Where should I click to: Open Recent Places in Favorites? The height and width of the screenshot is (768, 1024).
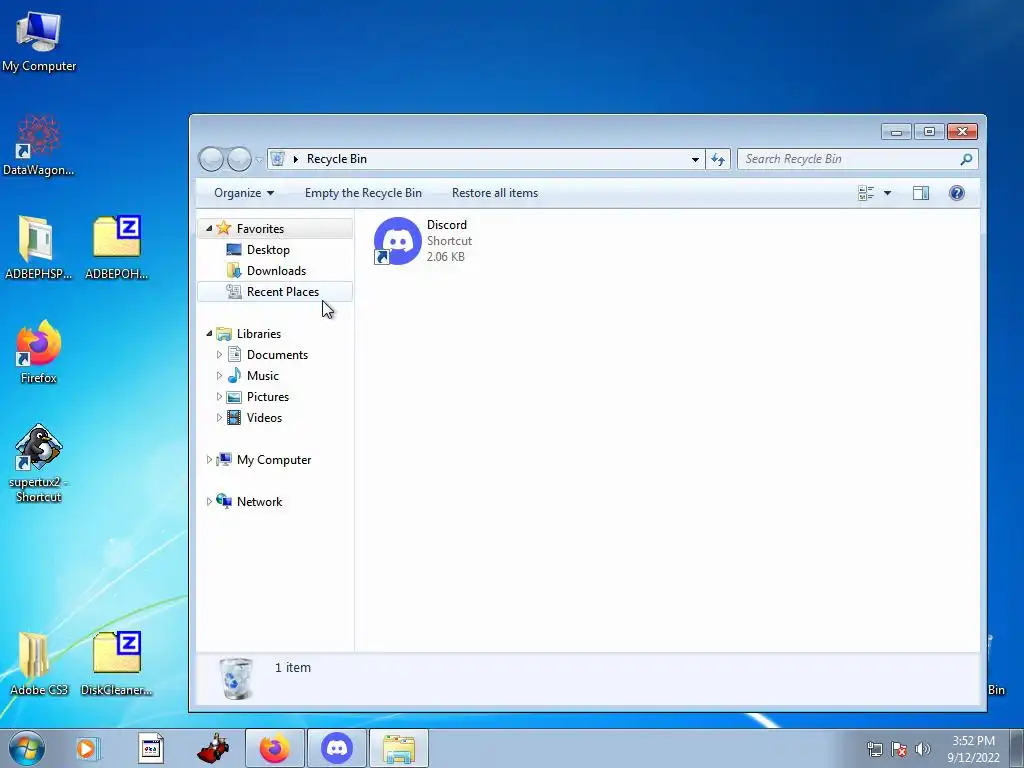pyautogui.click(x=282, y=292)
